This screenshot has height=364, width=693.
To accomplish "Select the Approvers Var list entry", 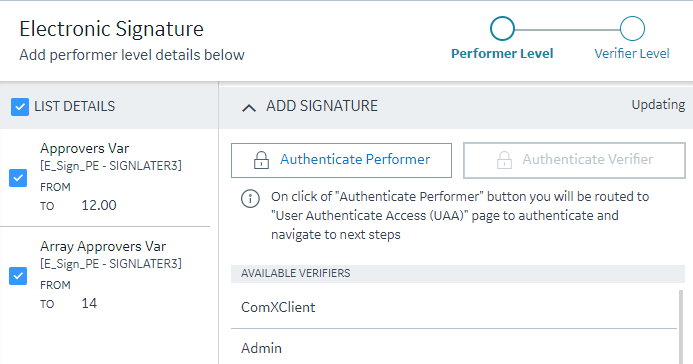I will (105, 178).
